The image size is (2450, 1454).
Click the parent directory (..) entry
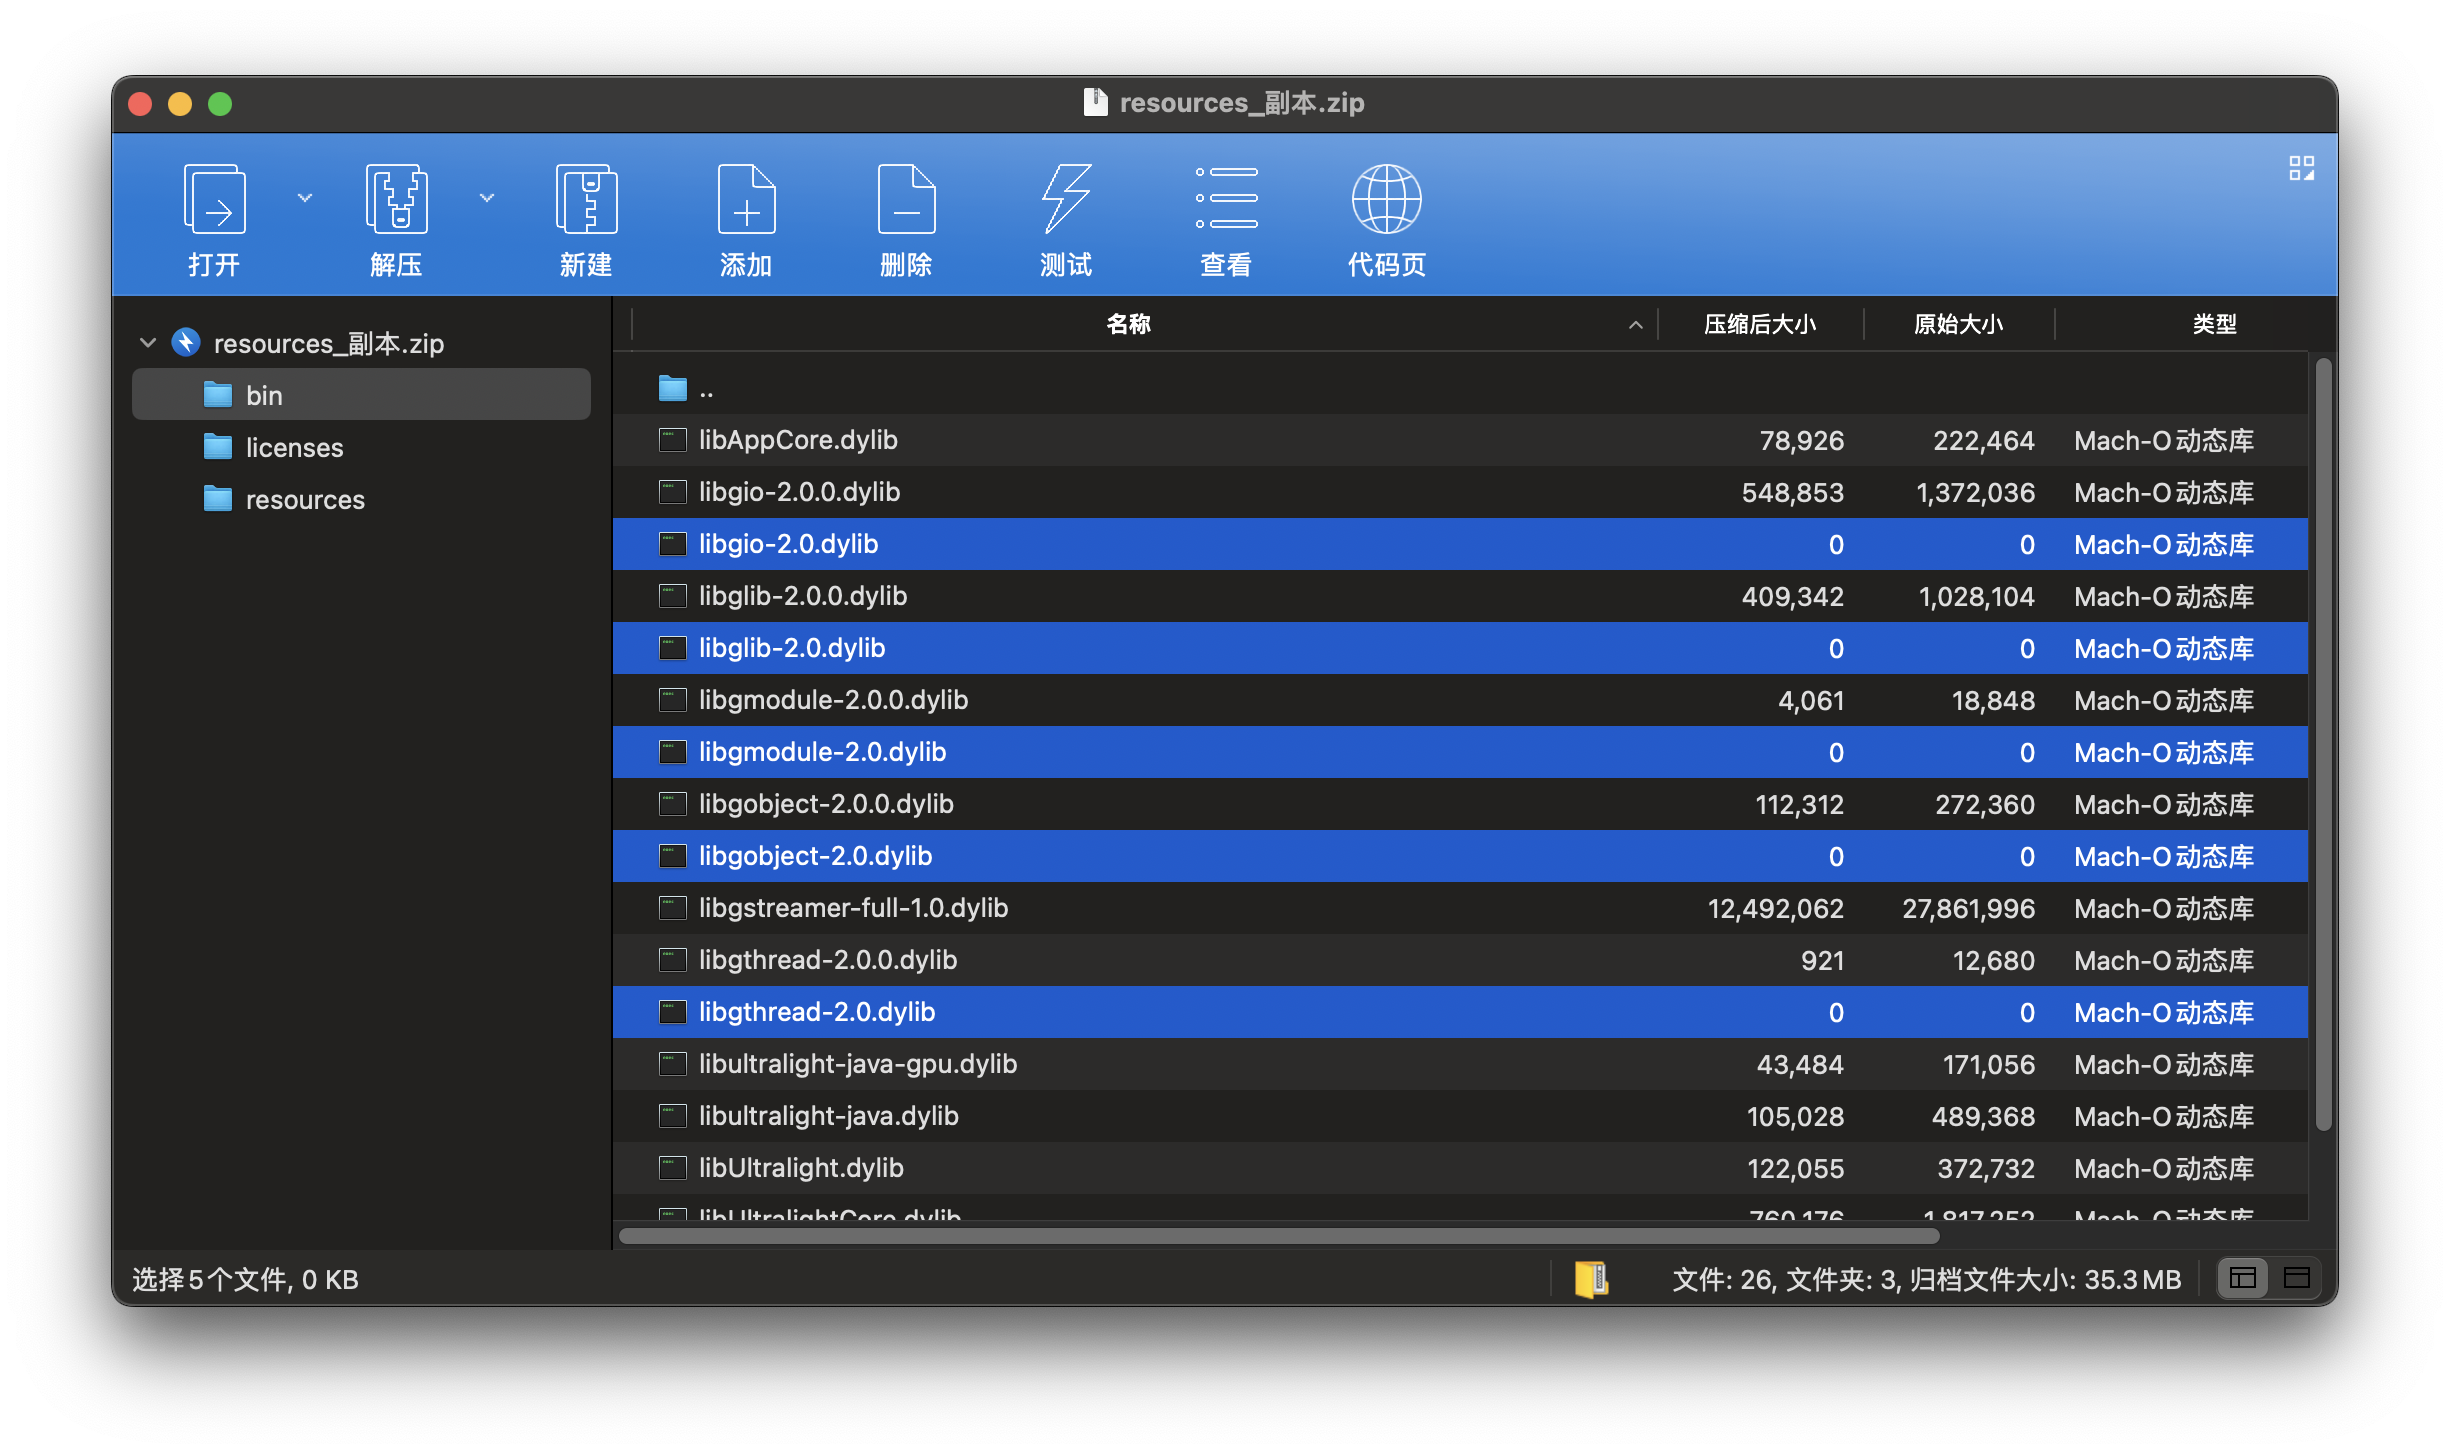tap(706, 389)
